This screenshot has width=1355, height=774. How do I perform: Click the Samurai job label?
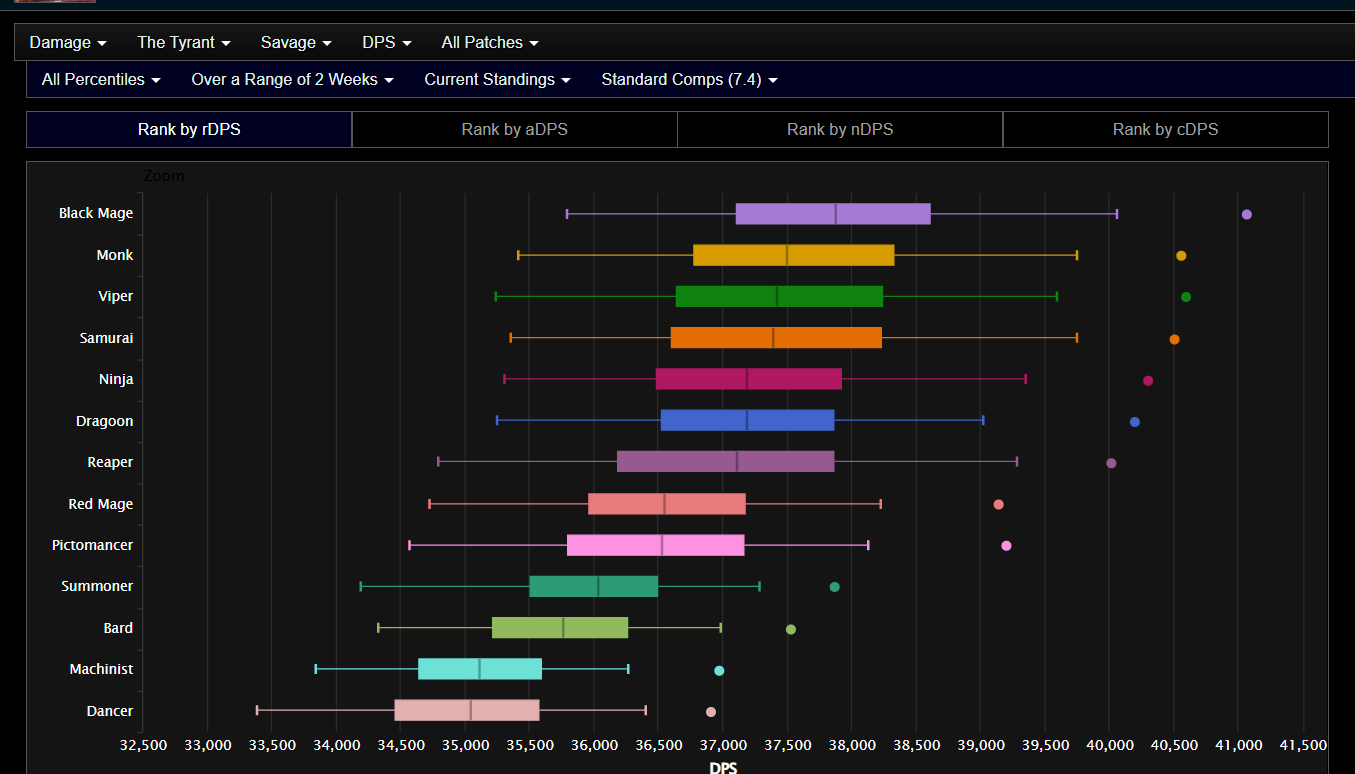tap(106, 338)
